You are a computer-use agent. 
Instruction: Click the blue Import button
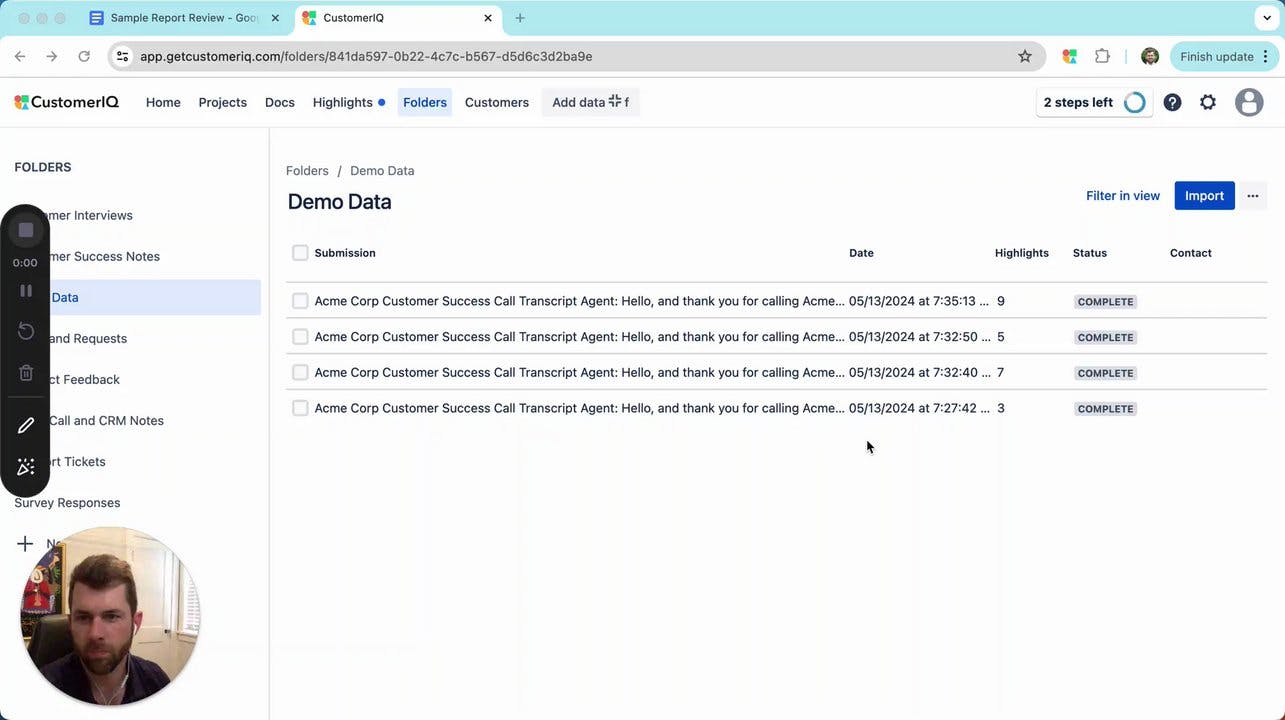click(x=1204, y=196)
